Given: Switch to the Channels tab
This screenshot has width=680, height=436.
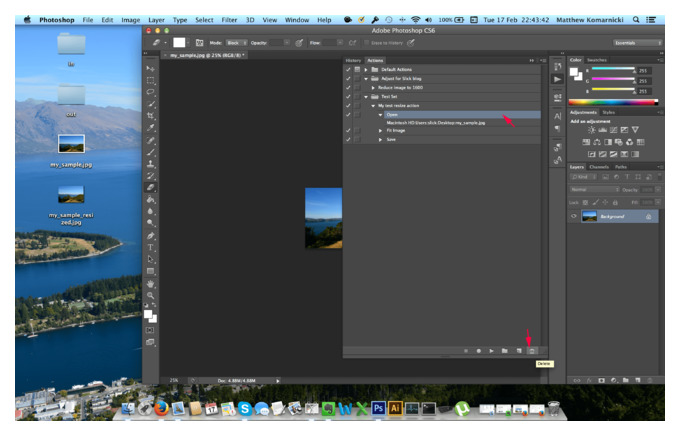Looking at the screenshot, I should (x=599, y=167).
